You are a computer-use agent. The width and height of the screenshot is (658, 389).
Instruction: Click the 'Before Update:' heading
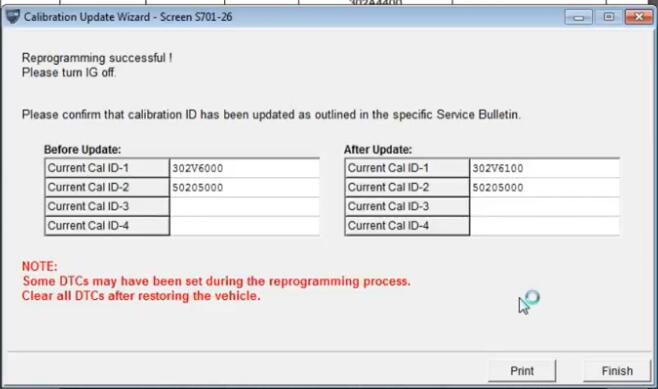[82, 149]
